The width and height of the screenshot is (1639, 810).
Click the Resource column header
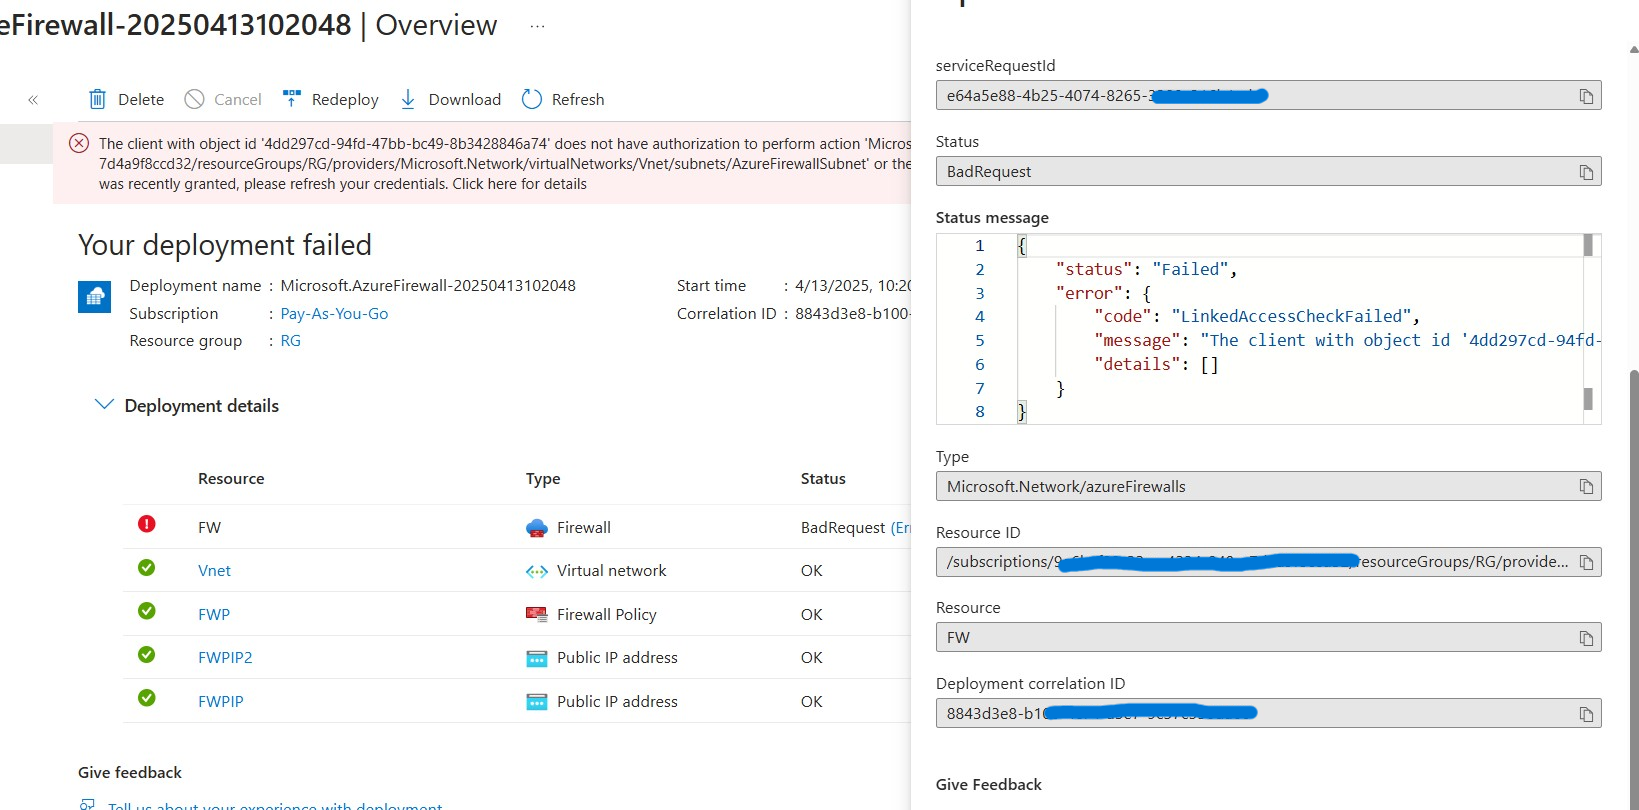click(x=231, y=478)
